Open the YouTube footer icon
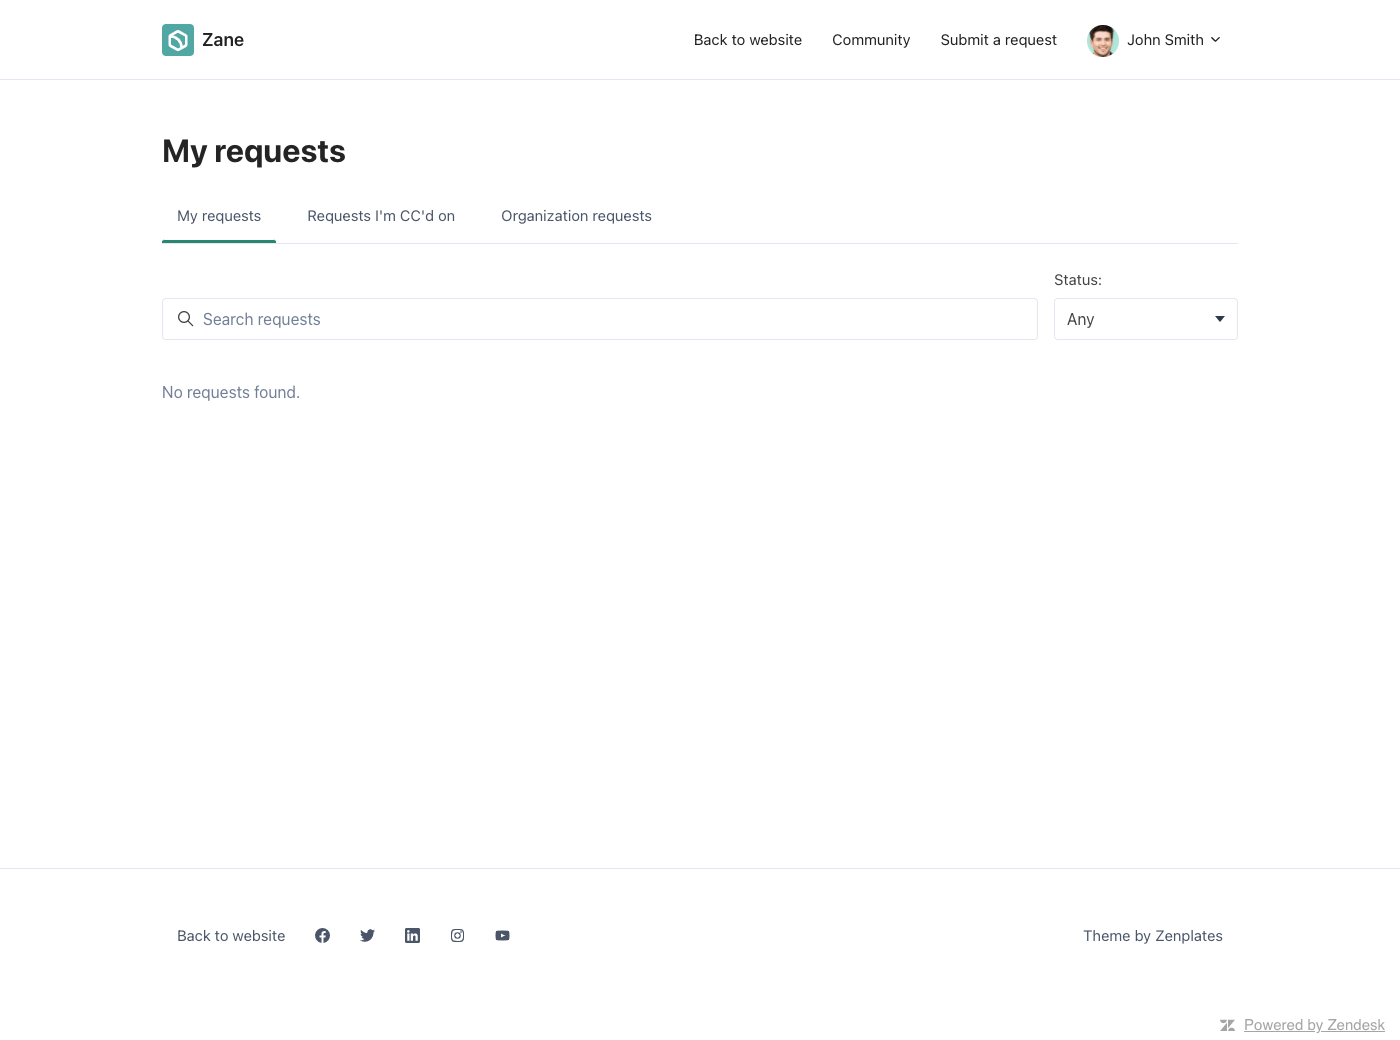The height and width of the screenshot is (1040, 1400). [502, 936]
